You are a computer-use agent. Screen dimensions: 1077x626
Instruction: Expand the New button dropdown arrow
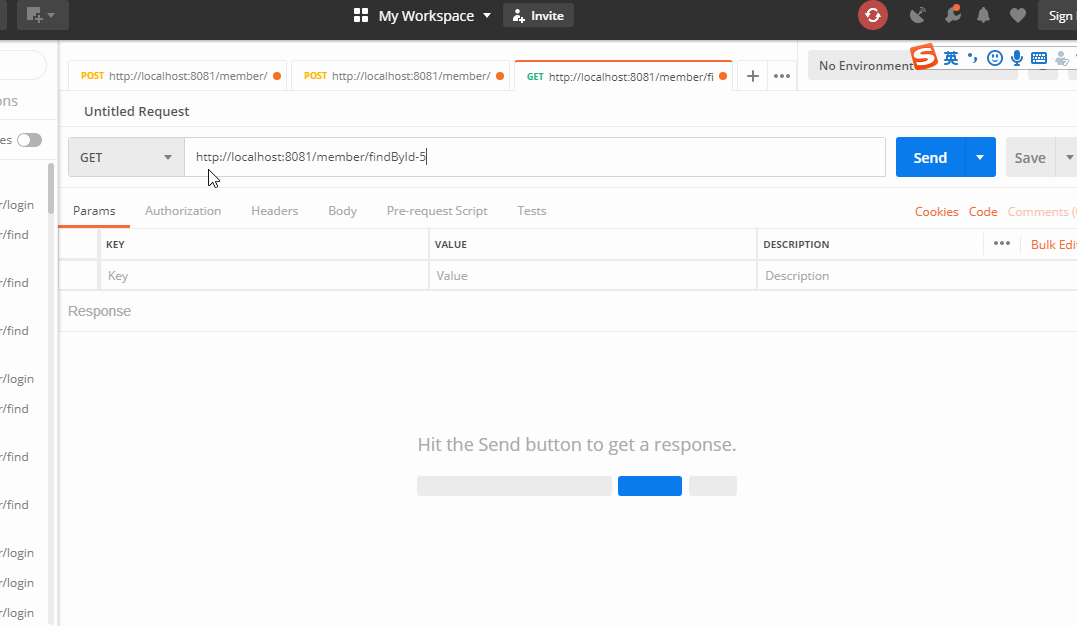point(52,15)
